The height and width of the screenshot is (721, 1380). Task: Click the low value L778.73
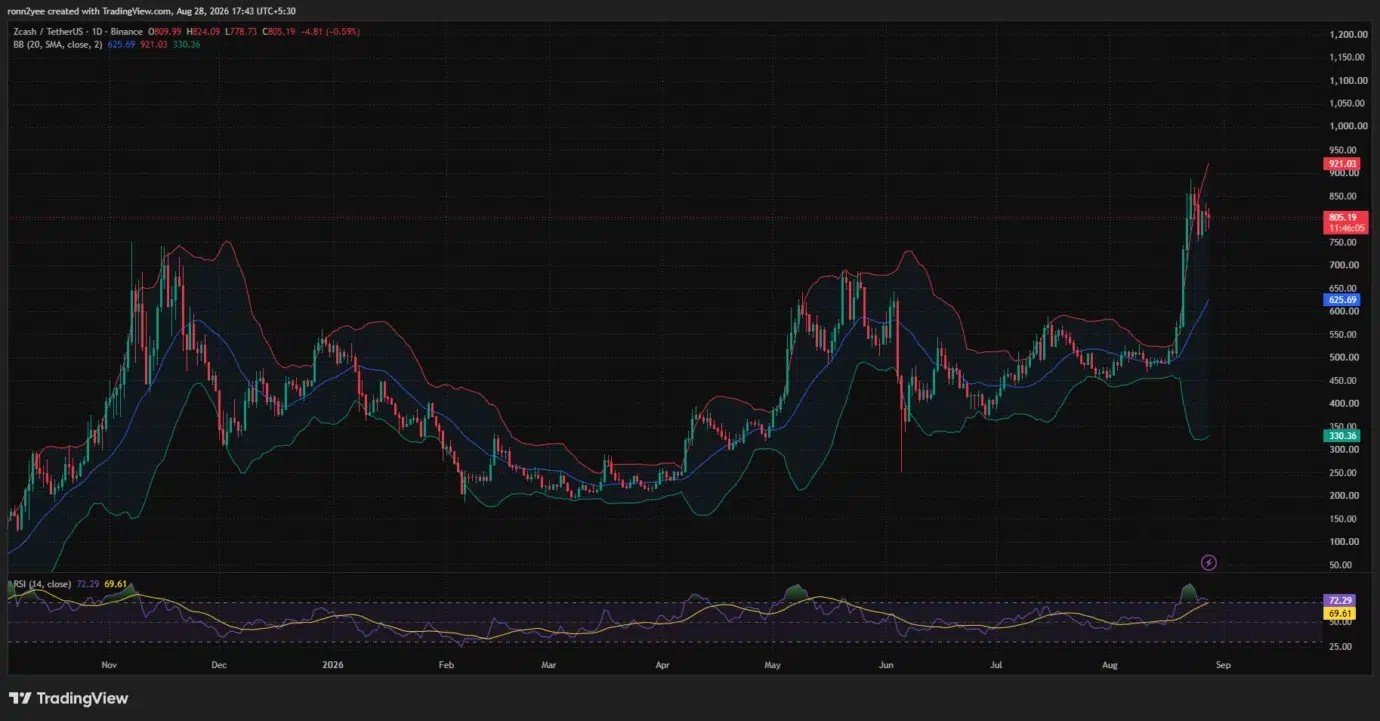pyautogui.click(x=242, y=32)
